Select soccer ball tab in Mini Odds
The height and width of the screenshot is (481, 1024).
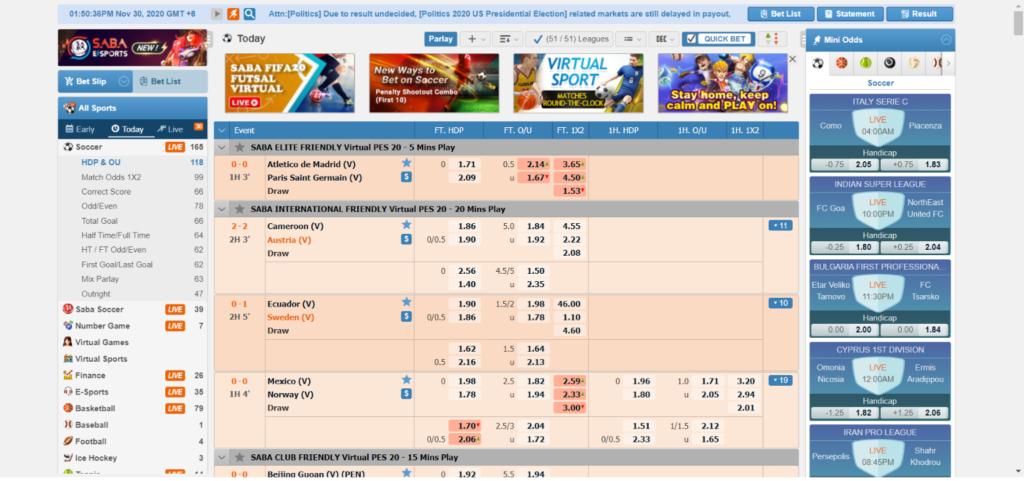pos(818,63)
